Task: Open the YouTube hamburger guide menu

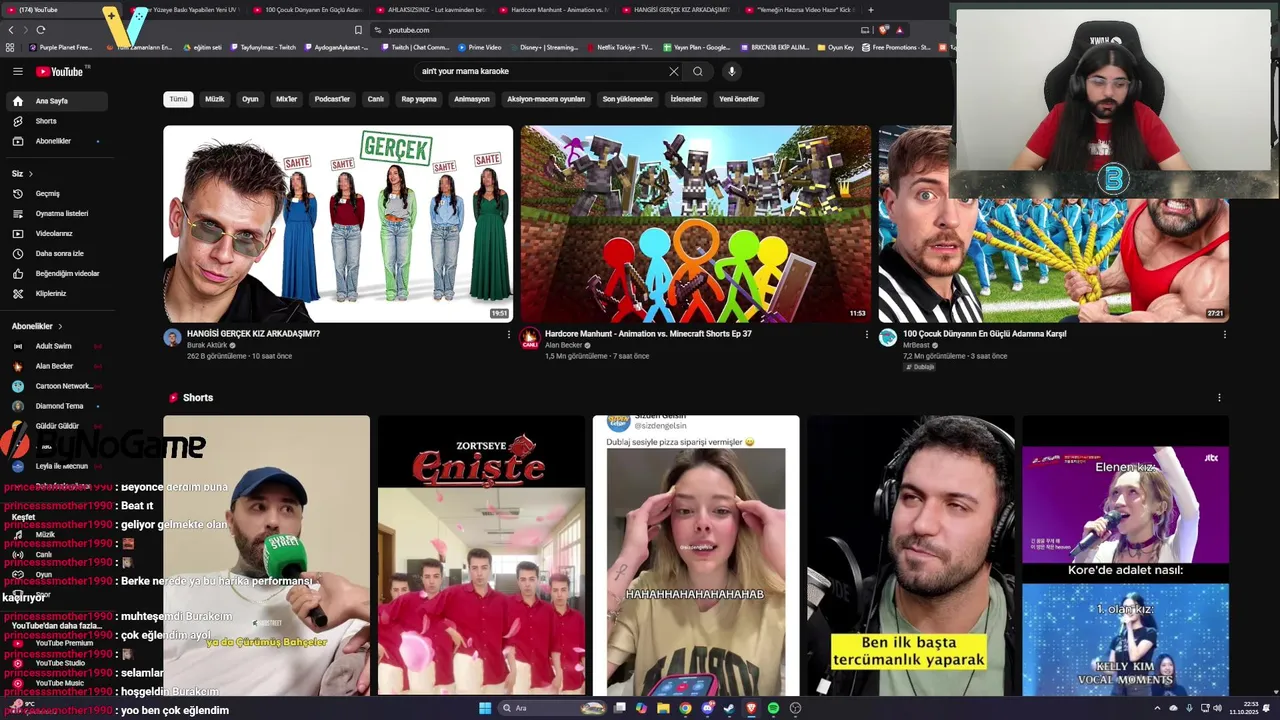Action: (x=17, y=71)
